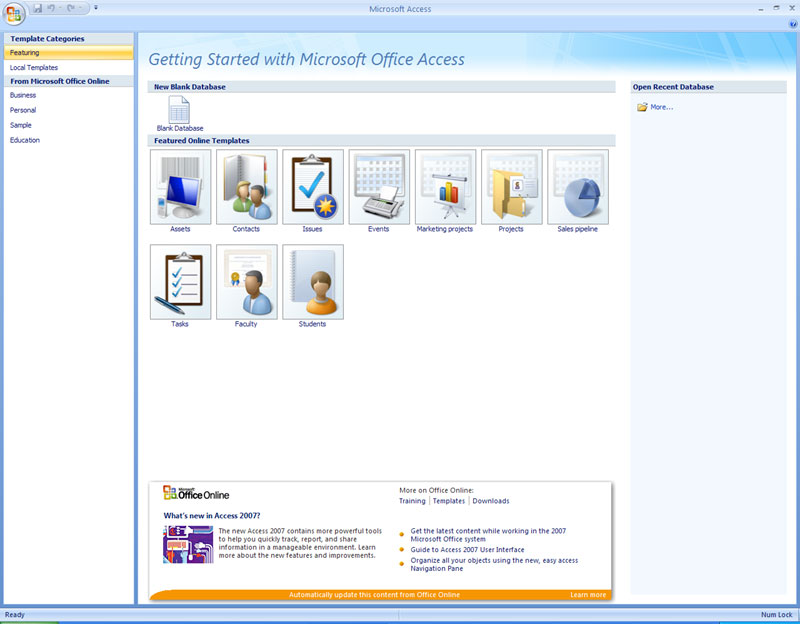
Task: Click the Save icon in Quick Access Toolbar
Action: 38,8
